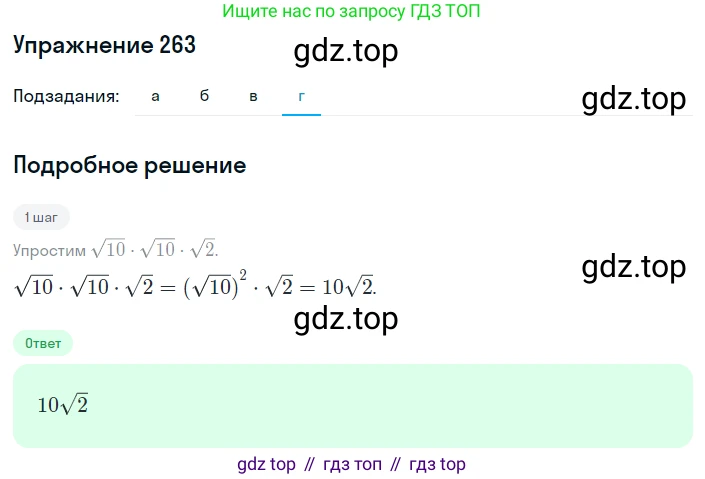705x479 pixels.
Task: Open subtask tab в
Action: coord(253,97)
